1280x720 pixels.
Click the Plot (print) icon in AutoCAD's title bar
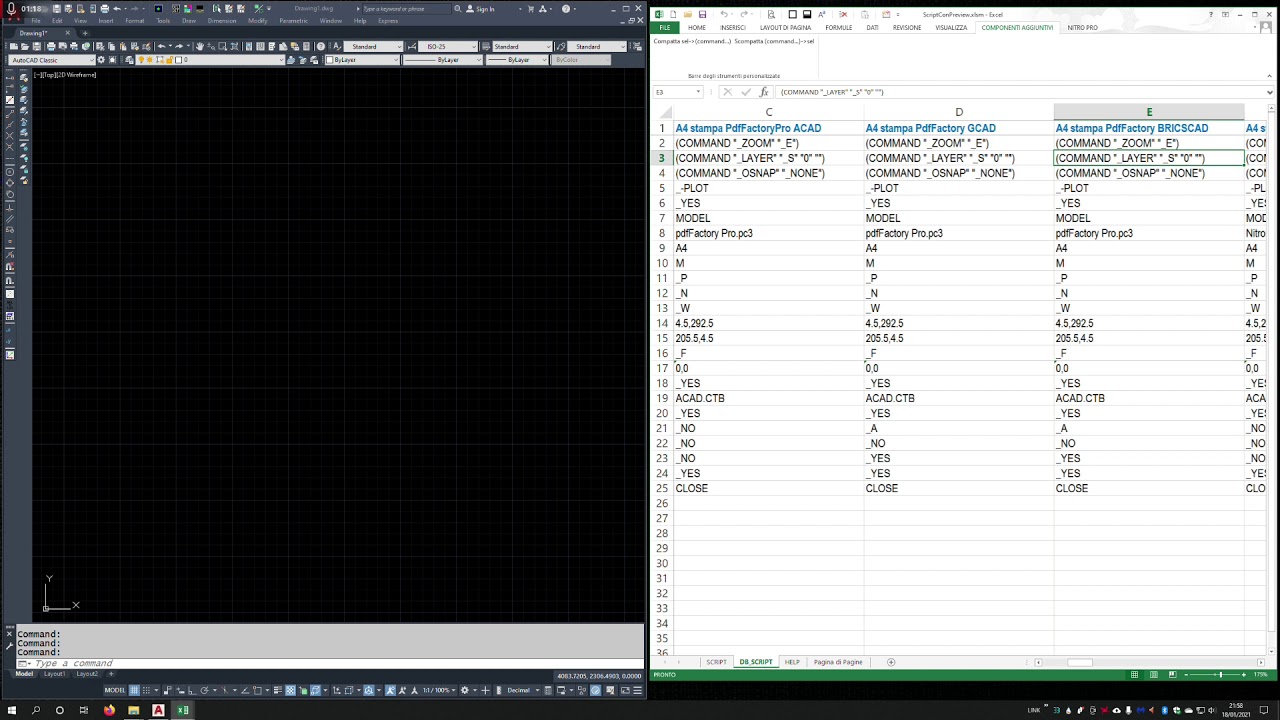click(x=104, y=8)
